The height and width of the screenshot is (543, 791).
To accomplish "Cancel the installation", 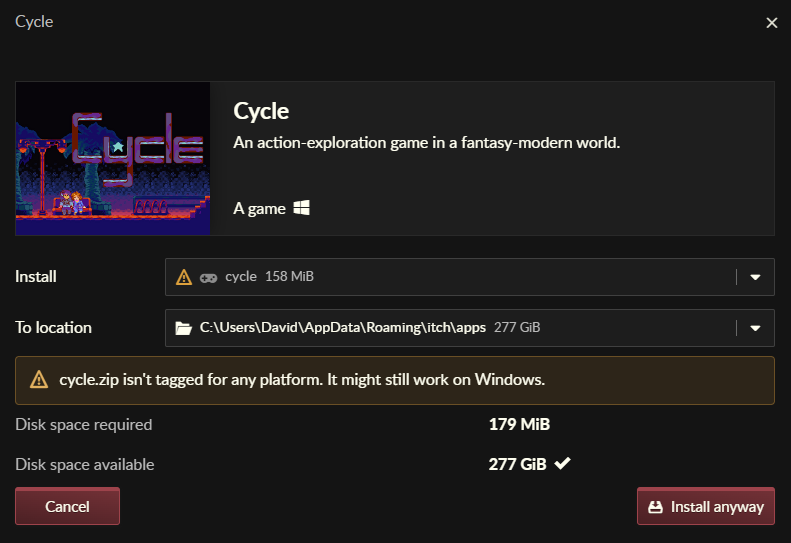I will (68, 506).
